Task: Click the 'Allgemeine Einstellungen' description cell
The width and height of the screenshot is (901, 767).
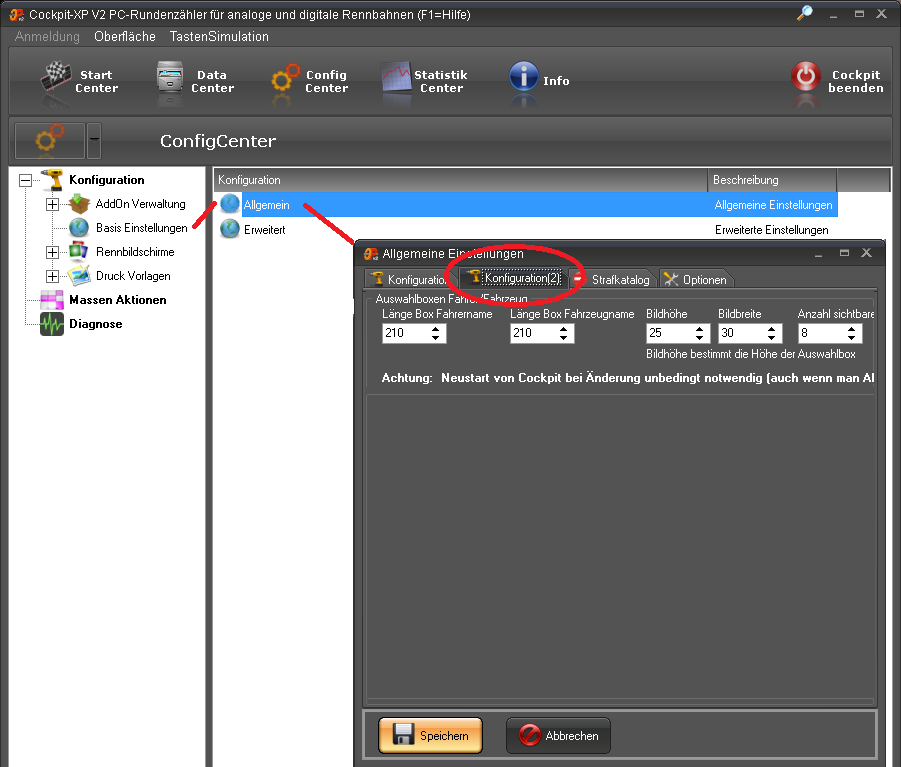Action: point(773,205)
